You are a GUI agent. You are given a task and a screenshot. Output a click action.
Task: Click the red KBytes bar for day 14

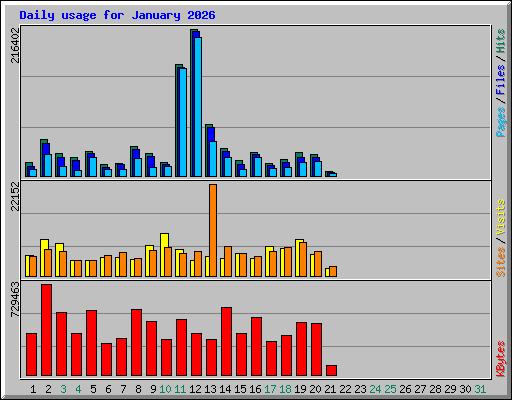(227, 342)
